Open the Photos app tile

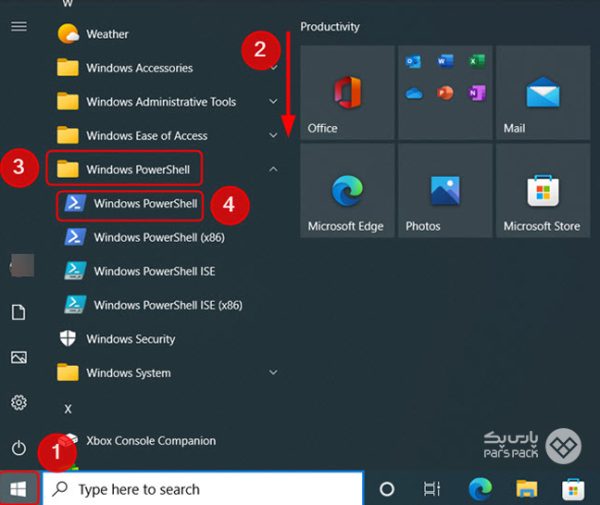(x=444, y=191)
